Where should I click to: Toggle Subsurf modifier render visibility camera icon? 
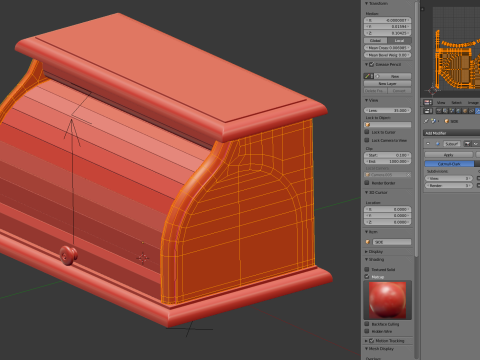pos(467,144)
